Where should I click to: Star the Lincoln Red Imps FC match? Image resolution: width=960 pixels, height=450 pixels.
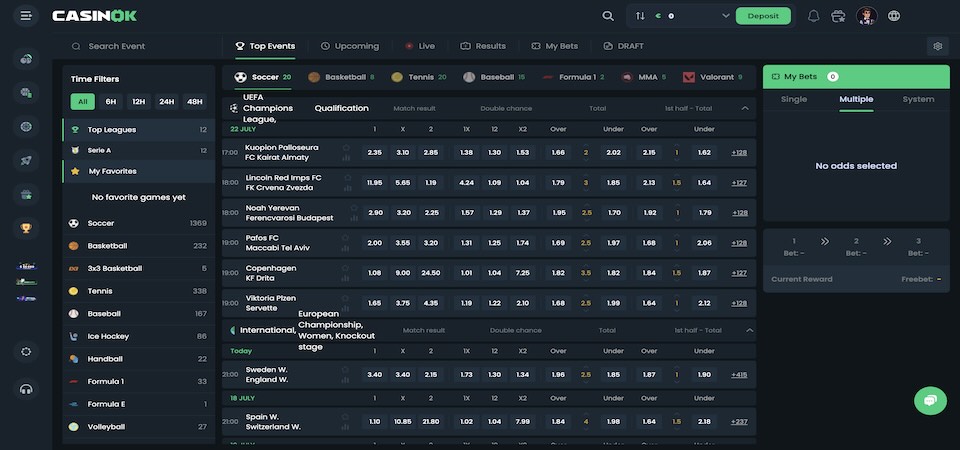(x=348, y=178)
